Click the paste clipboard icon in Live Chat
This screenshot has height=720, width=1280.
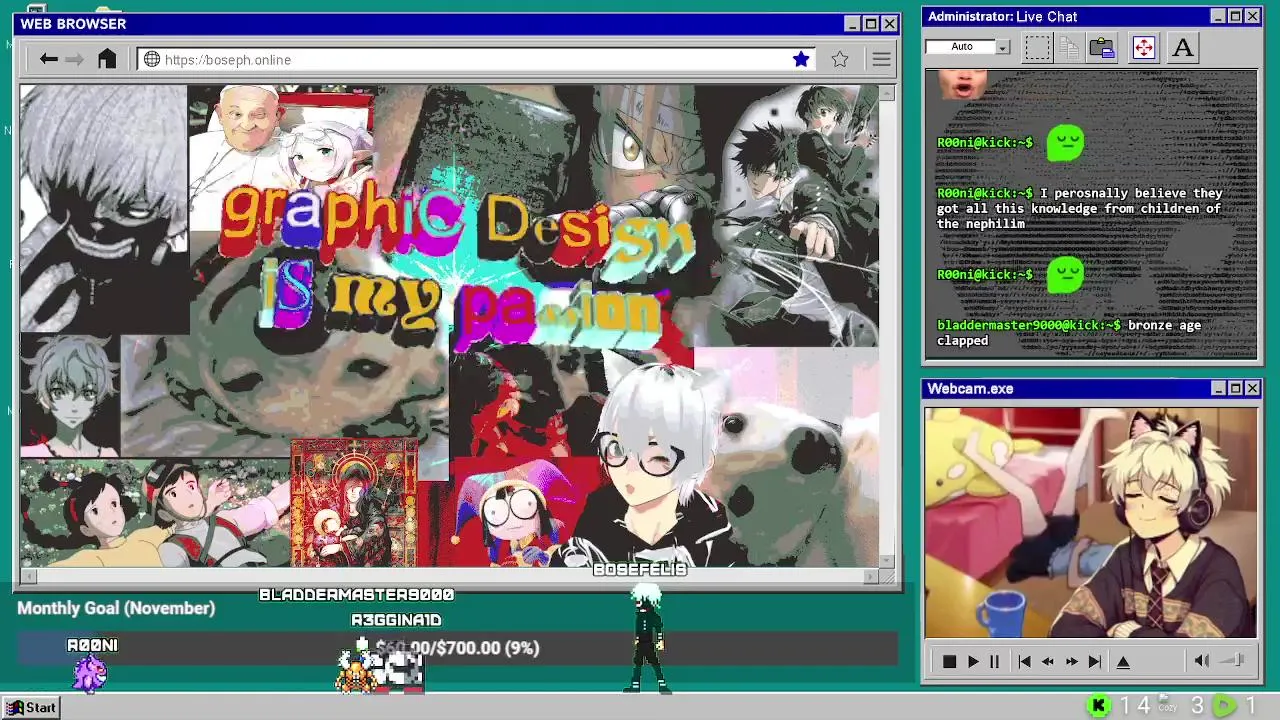pos(1102,47)
